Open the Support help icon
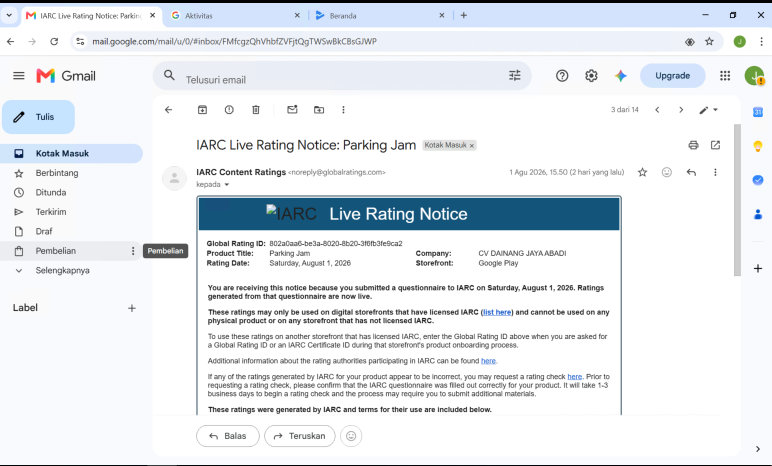 pos(562,75)
